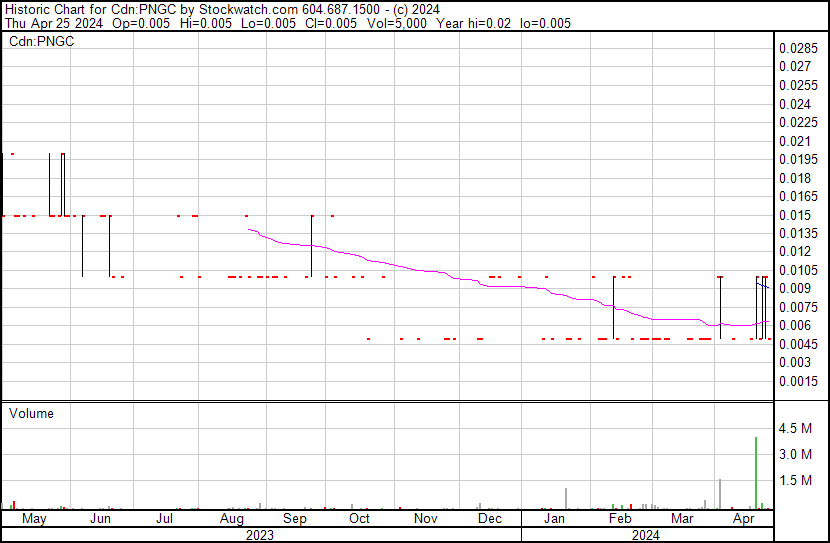Screen dimensions: 830x543
Task: Click the 0.012 price axis label
Action: click(x=795, y=251)
